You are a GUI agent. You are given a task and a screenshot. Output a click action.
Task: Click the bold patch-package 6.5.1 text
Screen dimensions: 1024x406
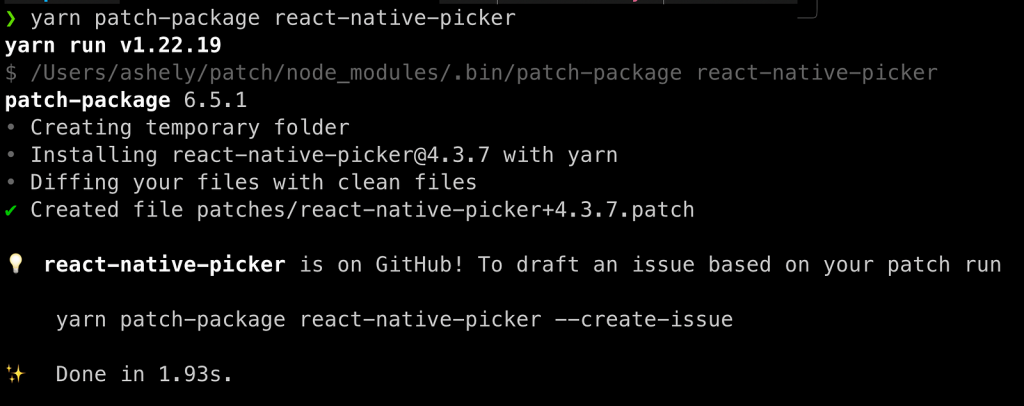[x=126, y=101]
